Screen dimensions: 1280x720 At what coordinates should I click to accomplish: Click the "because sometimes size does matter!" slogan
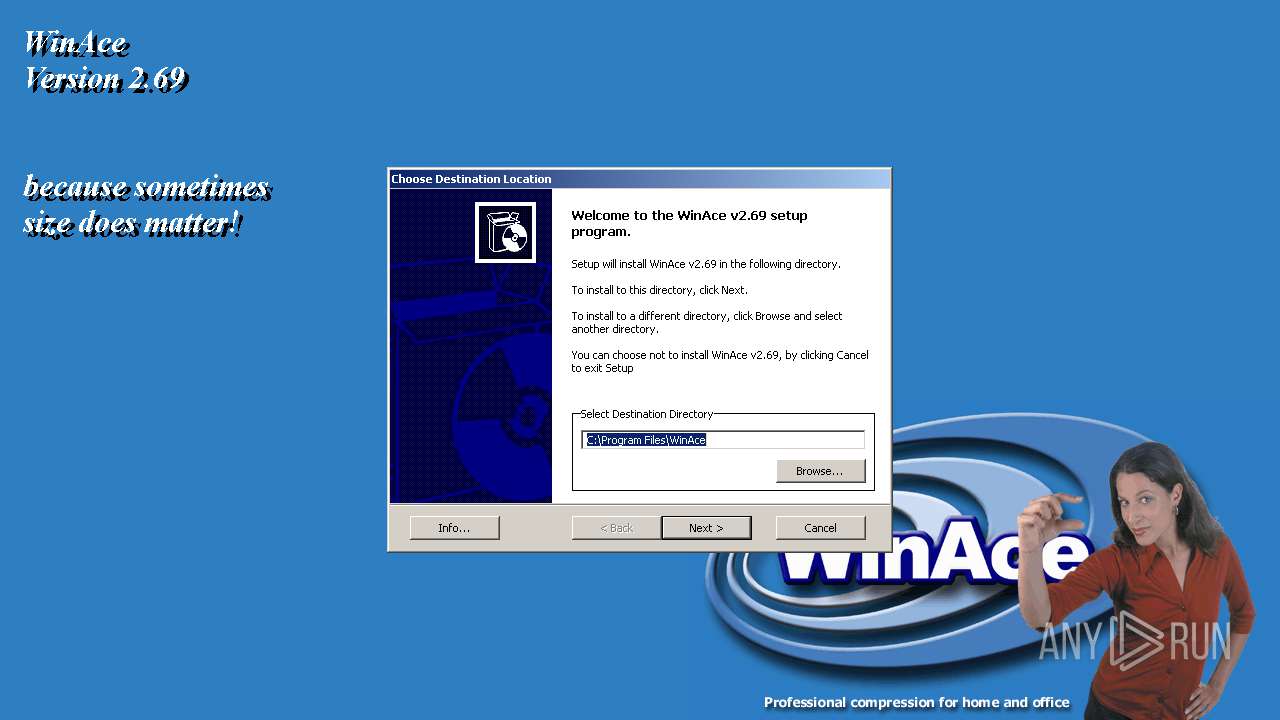pyautogui.click(x=146, y=204)
